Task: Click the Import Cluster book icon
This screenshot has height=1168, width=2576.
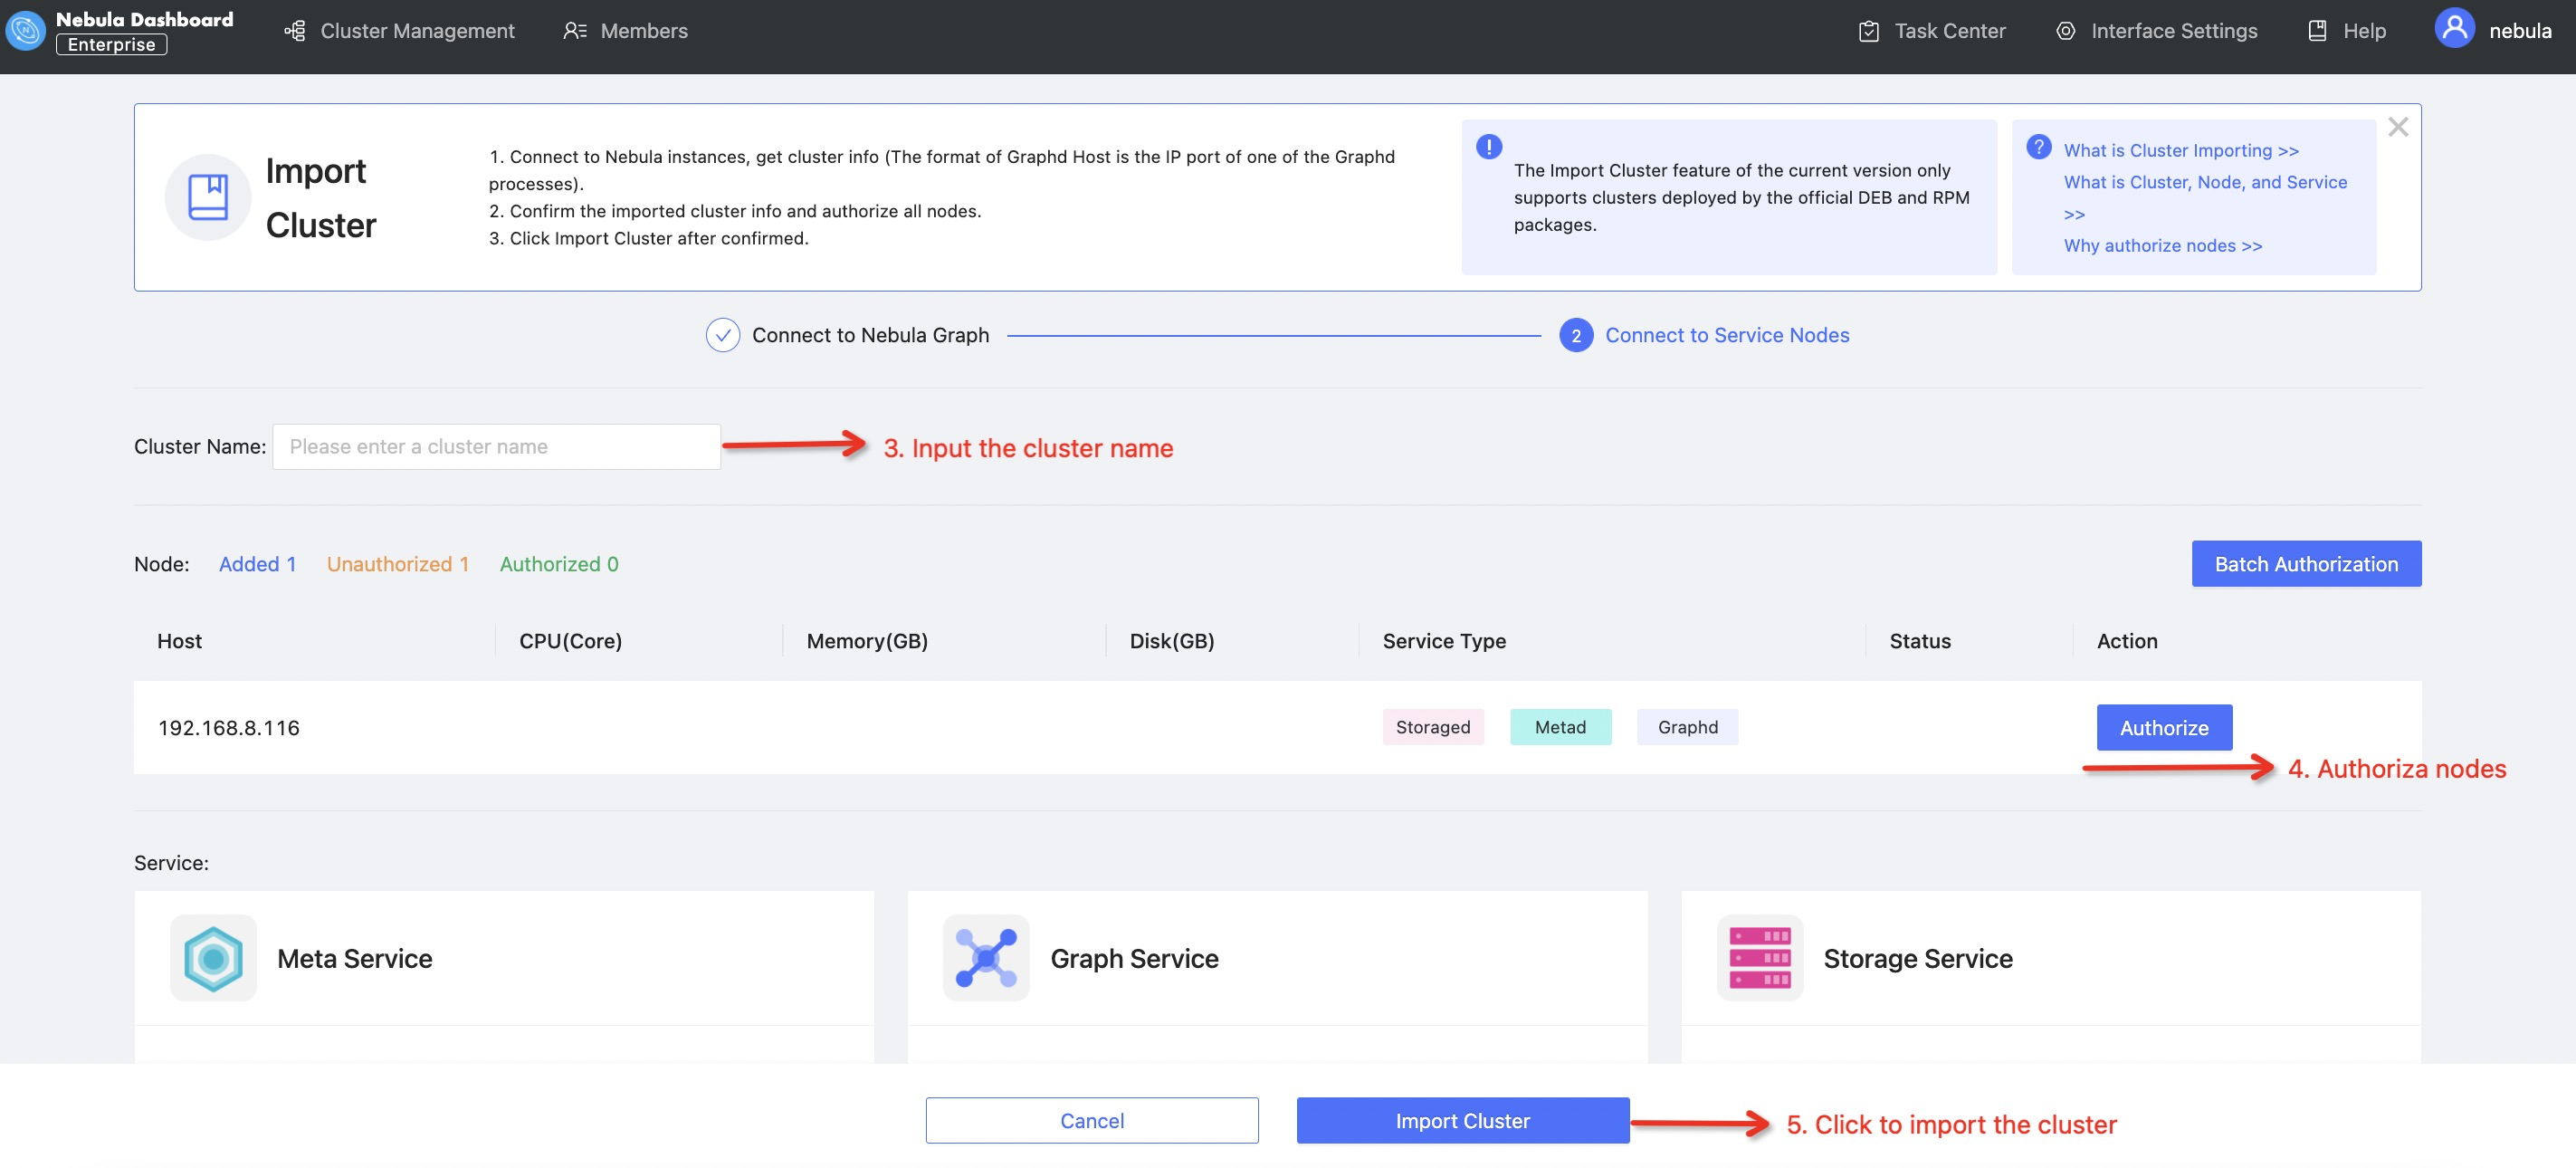Action: [208, 197]
